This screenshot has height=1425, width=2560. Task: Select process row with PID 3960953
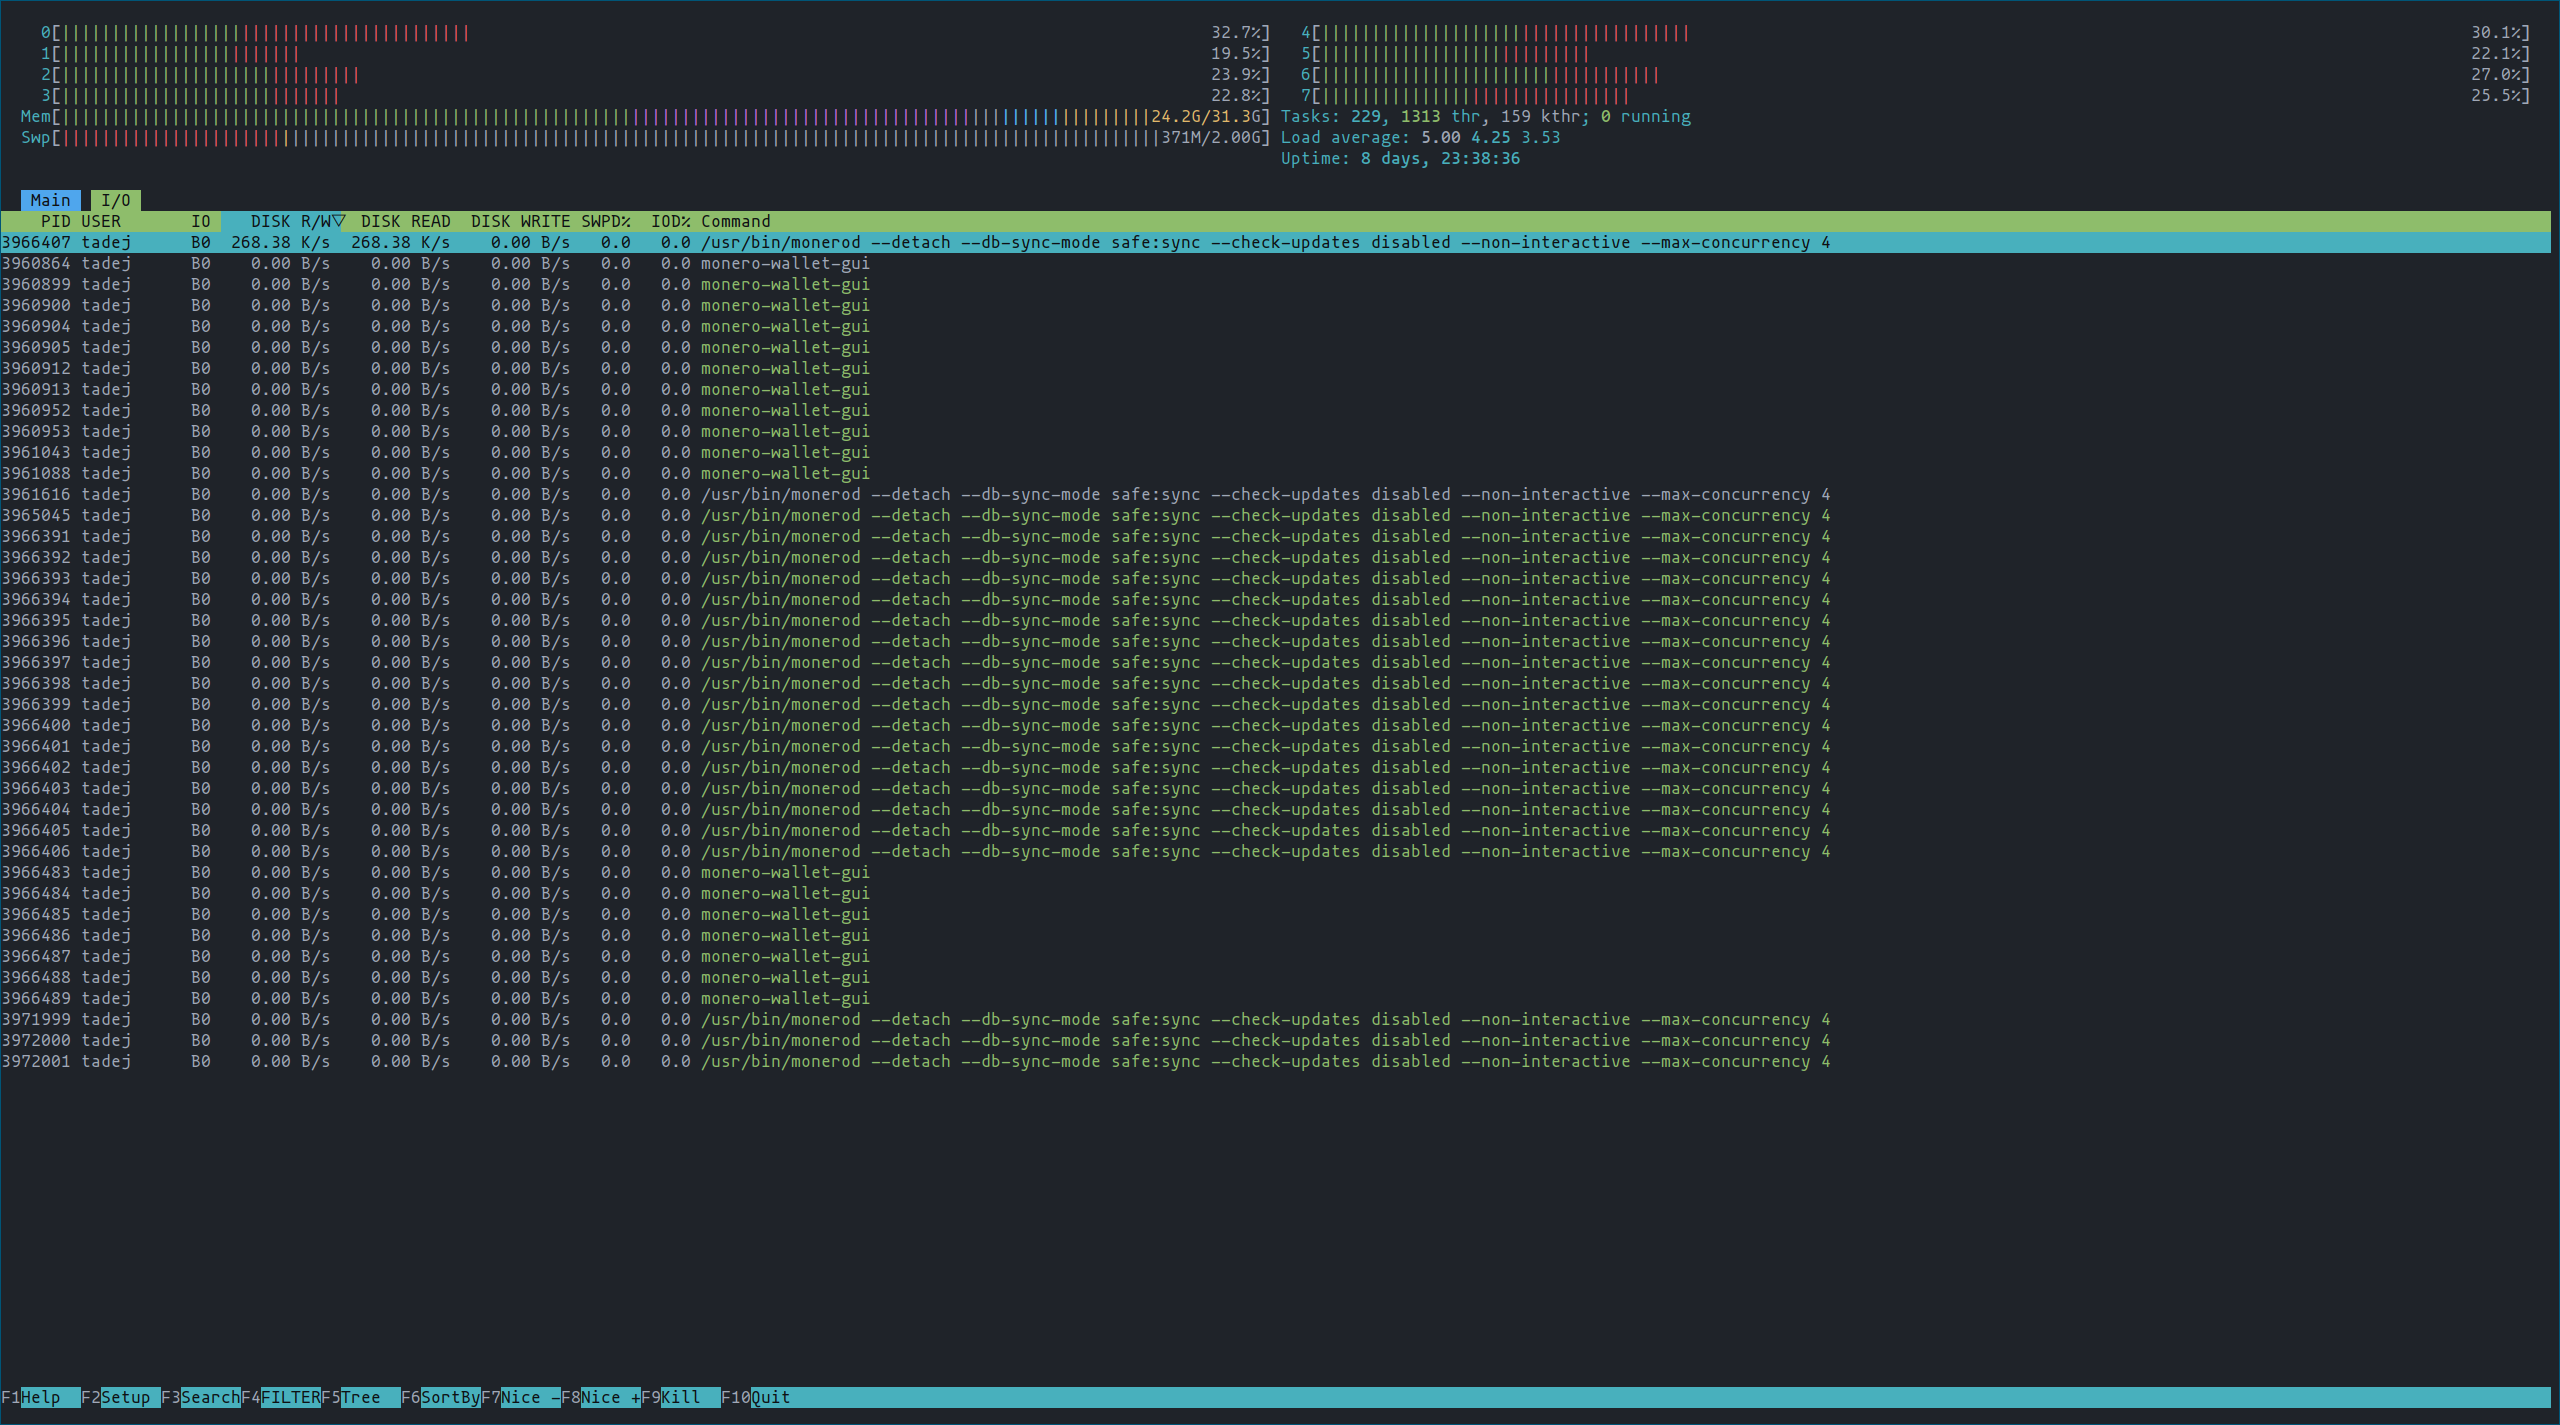click(1276, 431)
